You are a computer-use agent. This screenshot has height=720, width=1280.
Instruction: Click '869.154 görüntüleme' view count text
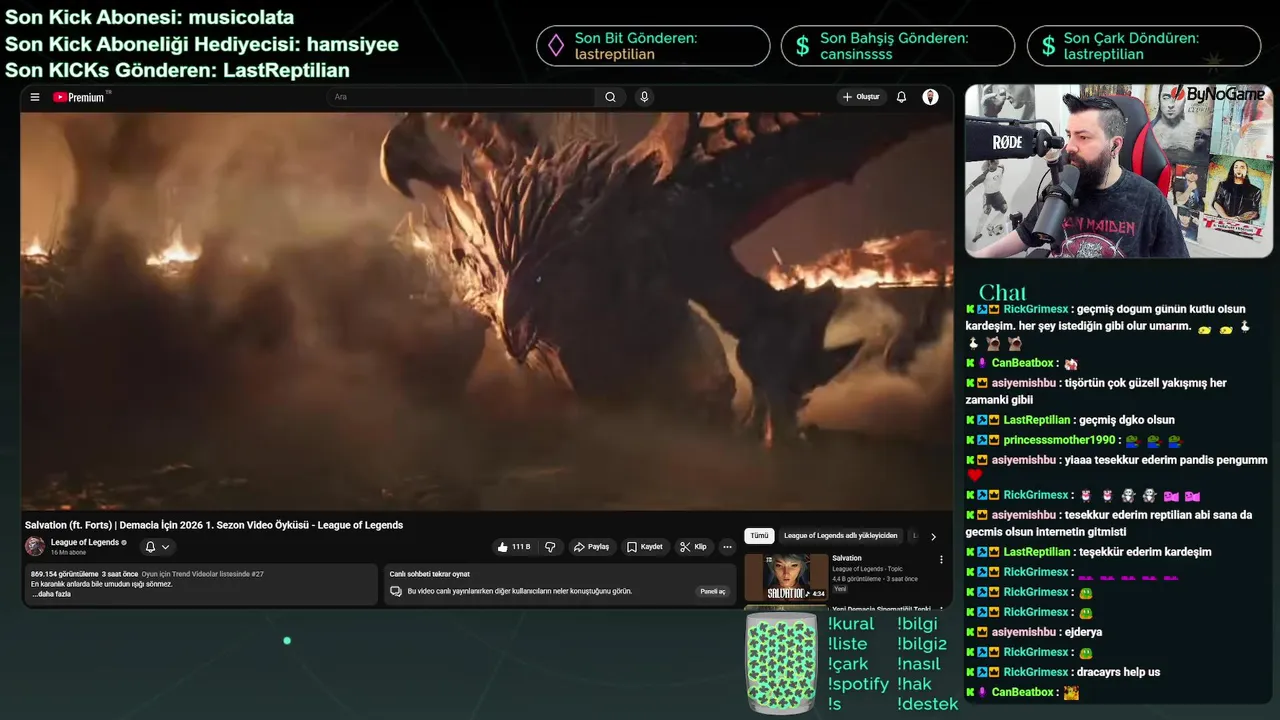tap(64, 574)
